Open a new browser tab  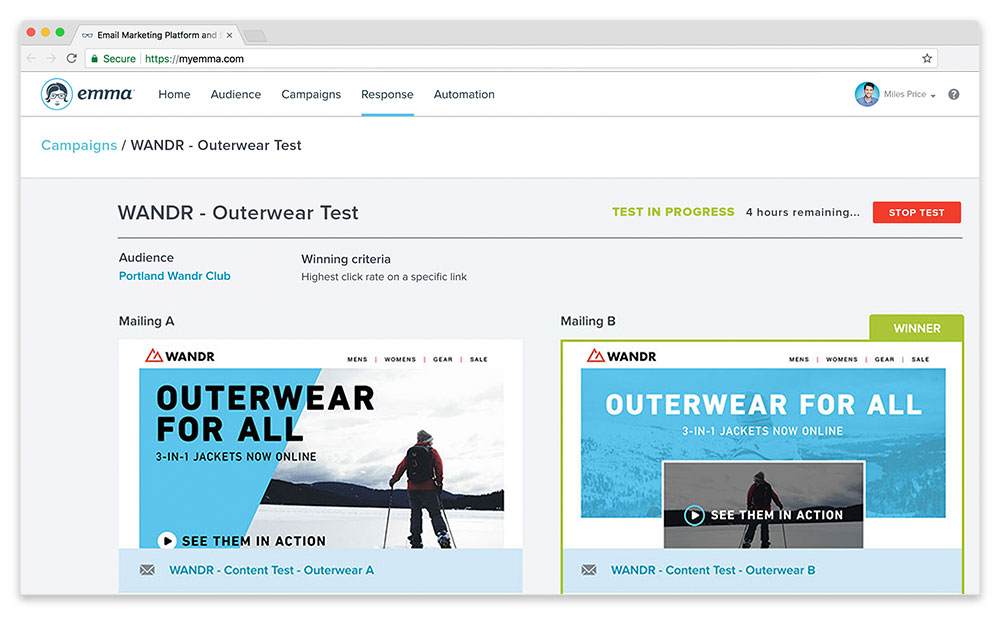[x=255, y=36]
